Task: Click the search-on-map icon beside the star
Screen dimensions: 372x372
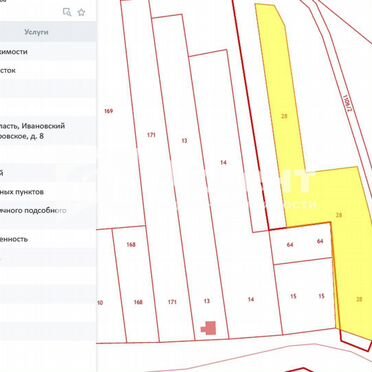Action: [67, 12]
